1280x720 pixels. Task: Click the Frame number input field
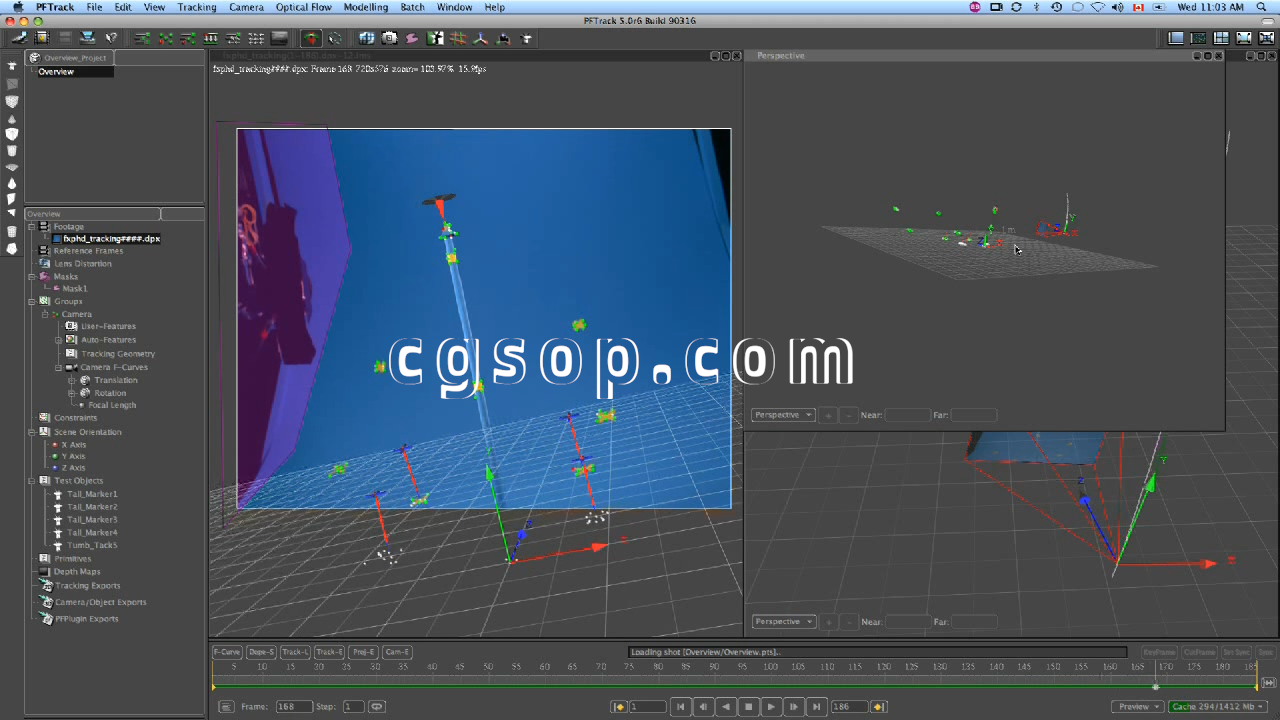294,707
